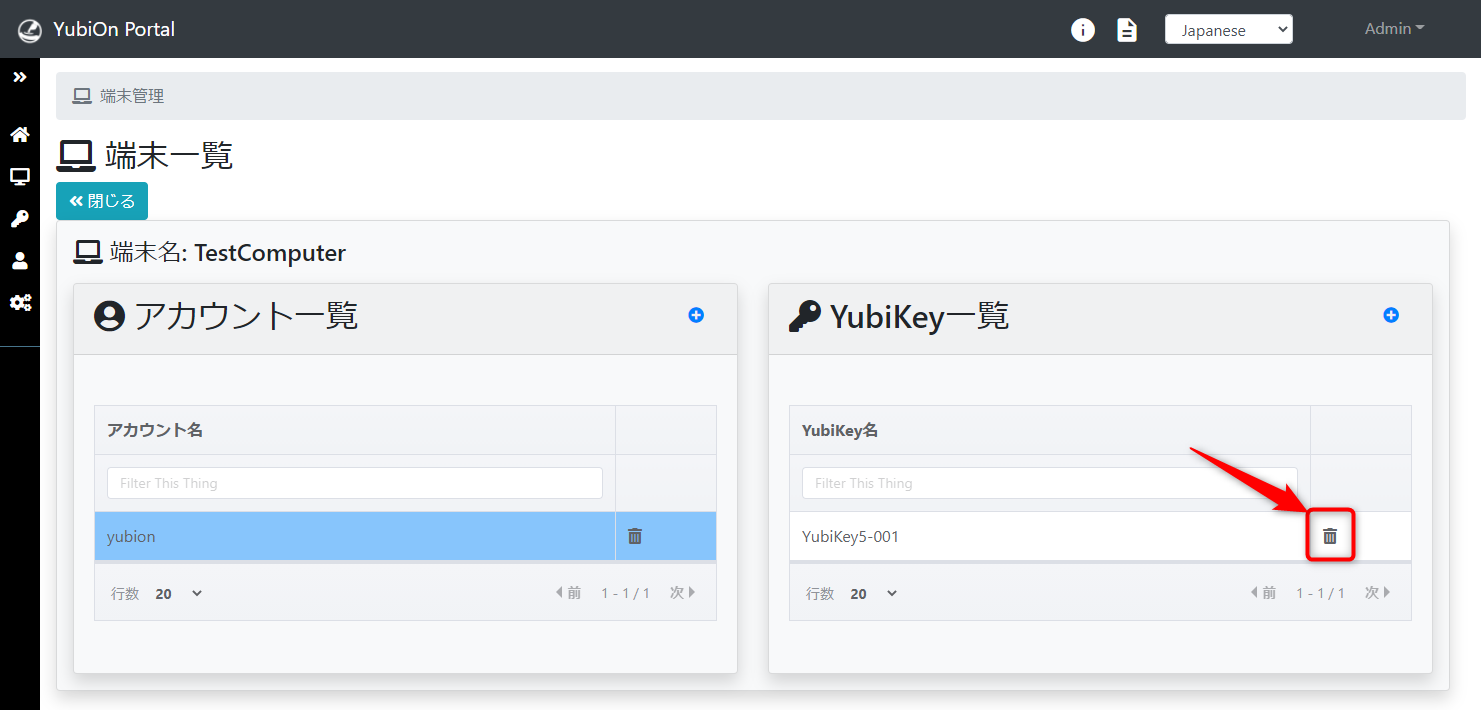The image size is (1481, 710).
Task: Open device management monitor icon in sidebar
Action: click(19, 177)
